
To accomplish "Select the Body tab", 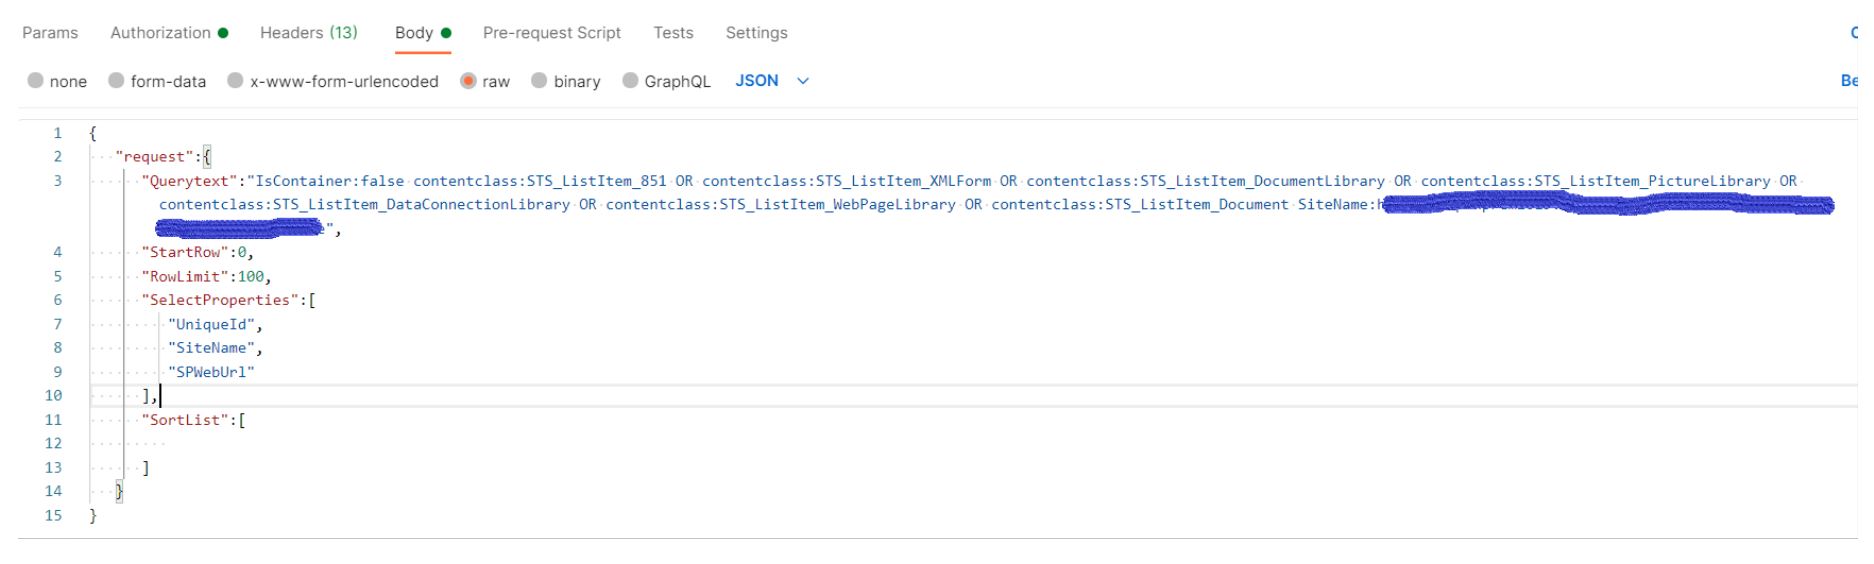I will point(423,33).
